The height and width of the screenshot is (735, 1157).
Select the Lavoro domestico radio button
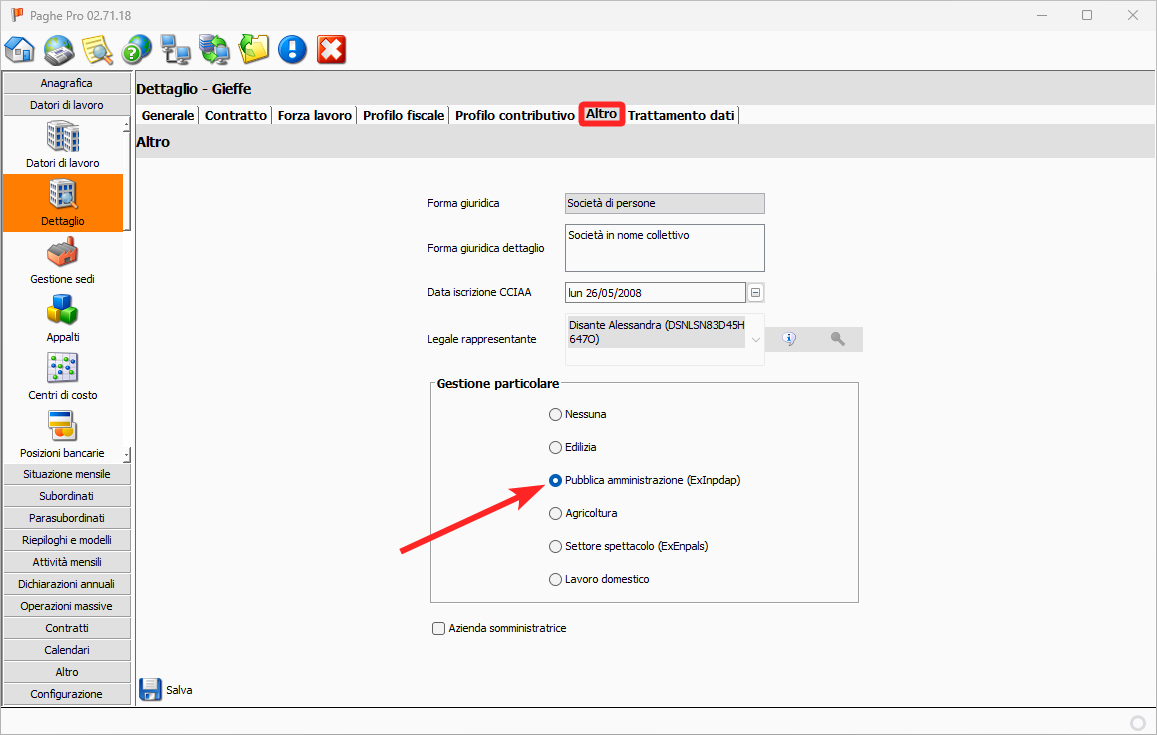tap(556, 579)
